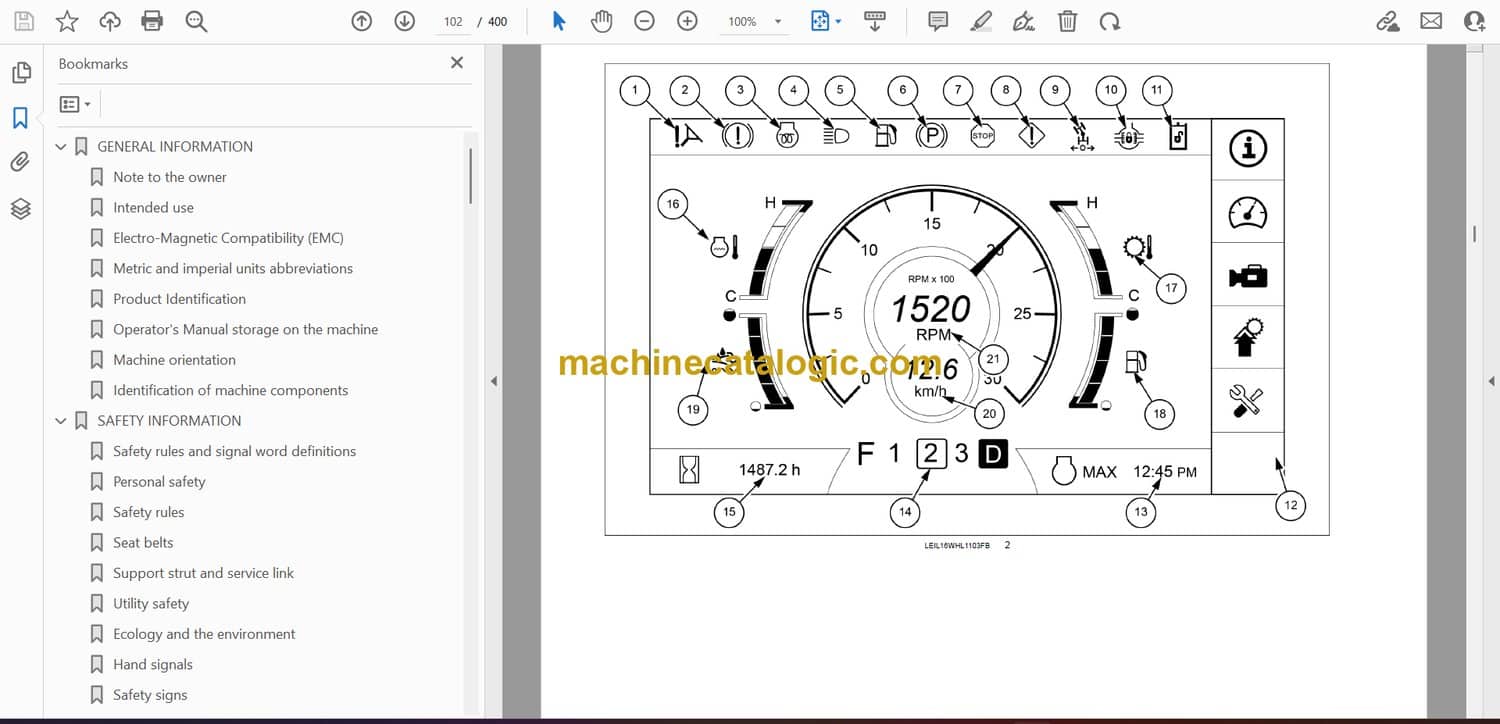
Task: Select the hand pan tool
Action: (601, 21)
